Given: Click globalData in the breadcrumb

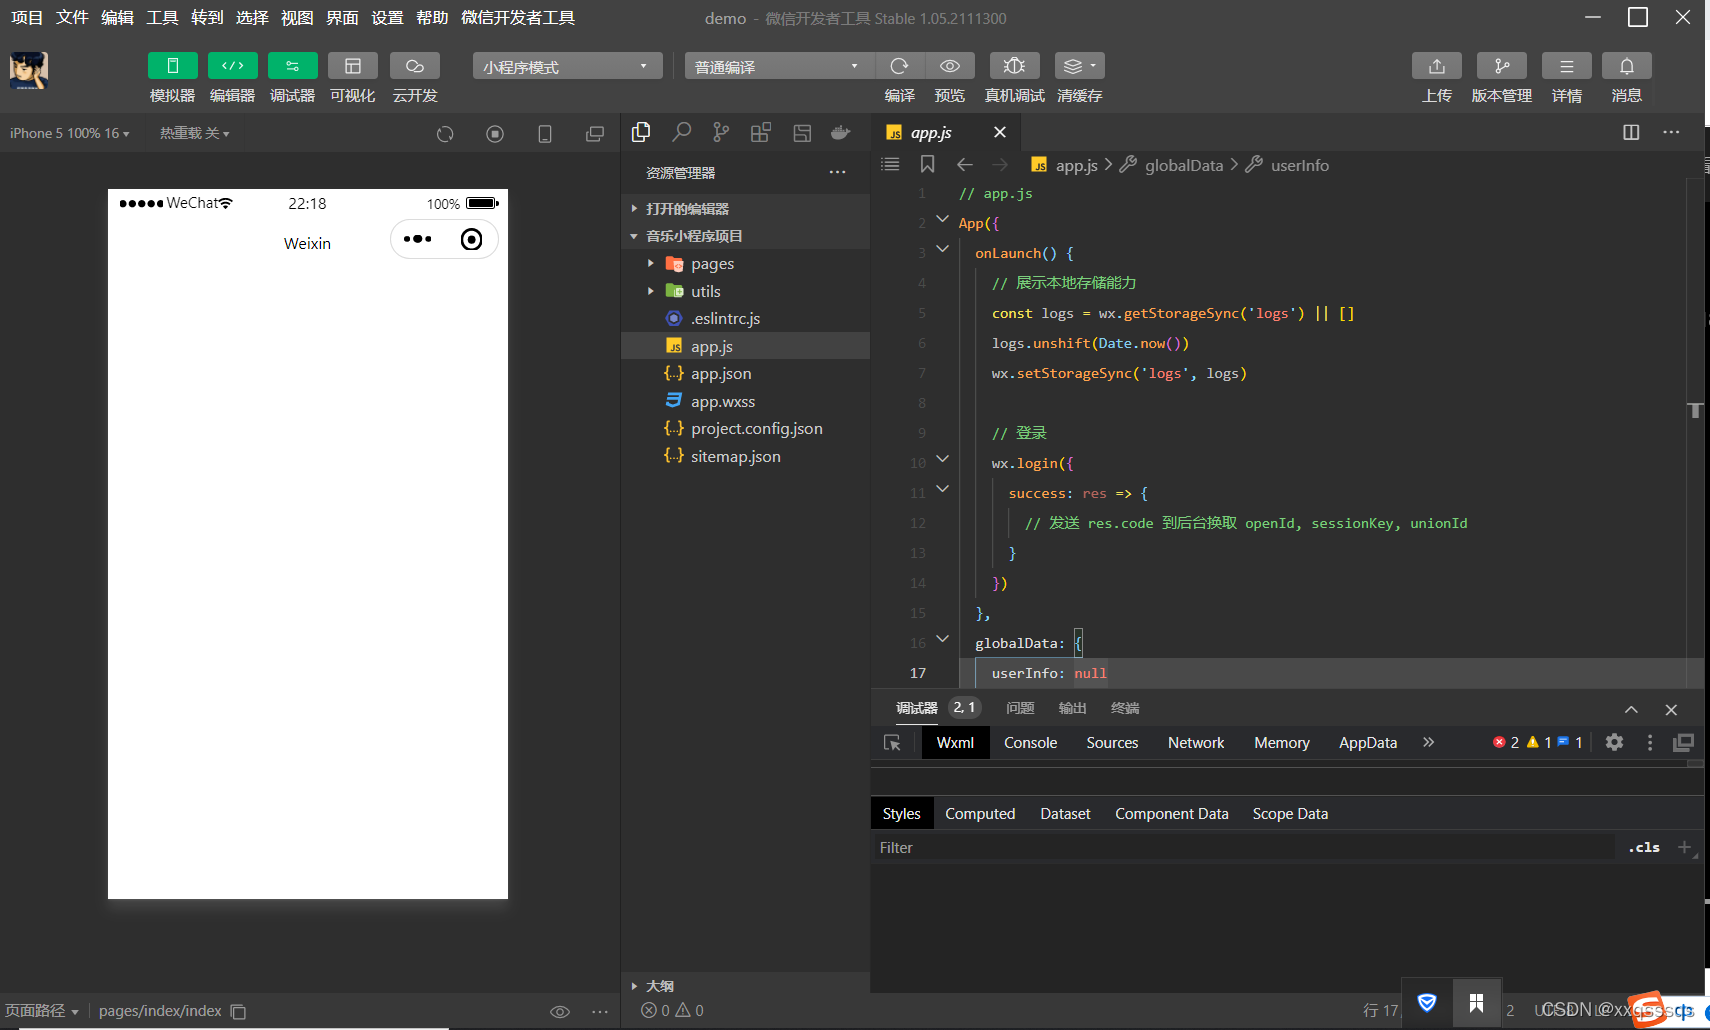Looking at the screenshot, I should (x=1183, y=165).
